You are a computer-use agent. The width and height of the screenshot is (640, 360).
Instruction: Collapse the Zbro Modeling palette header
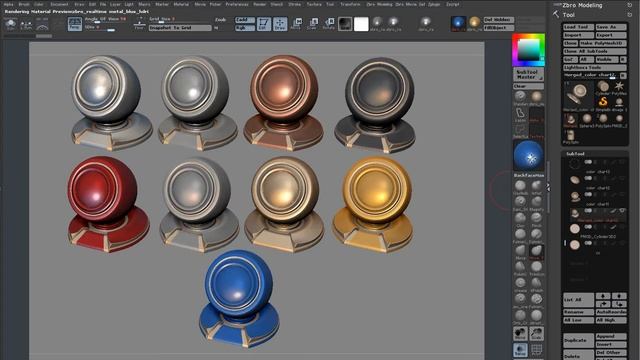click(x=582, y=5)
